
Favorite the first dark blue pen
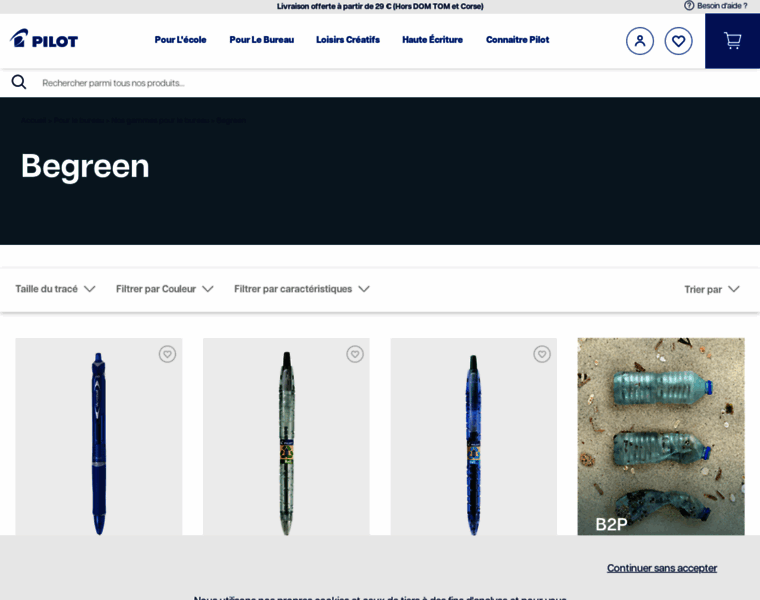coord(167,354)
